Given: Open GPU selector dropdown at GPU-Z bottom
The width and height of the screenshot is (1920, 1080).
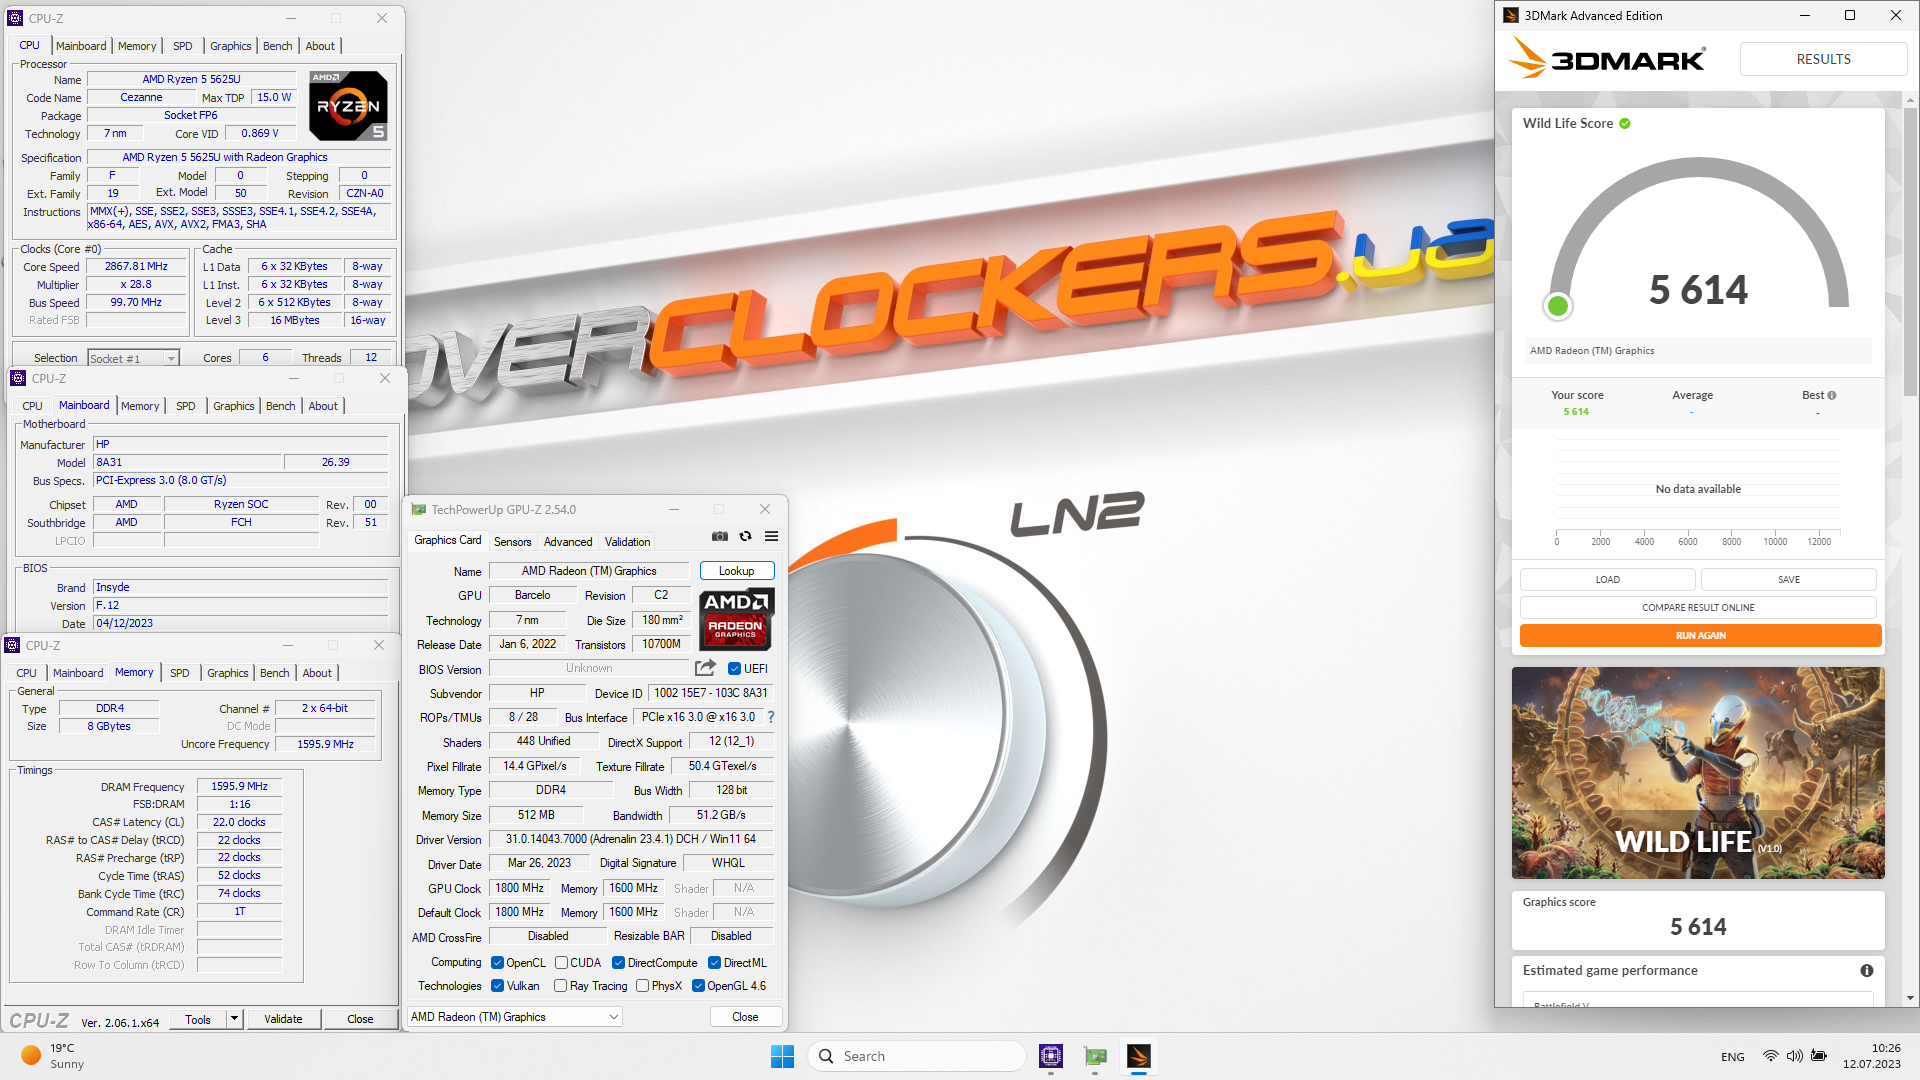Looking at the screenshot, I should point(515,1017).
